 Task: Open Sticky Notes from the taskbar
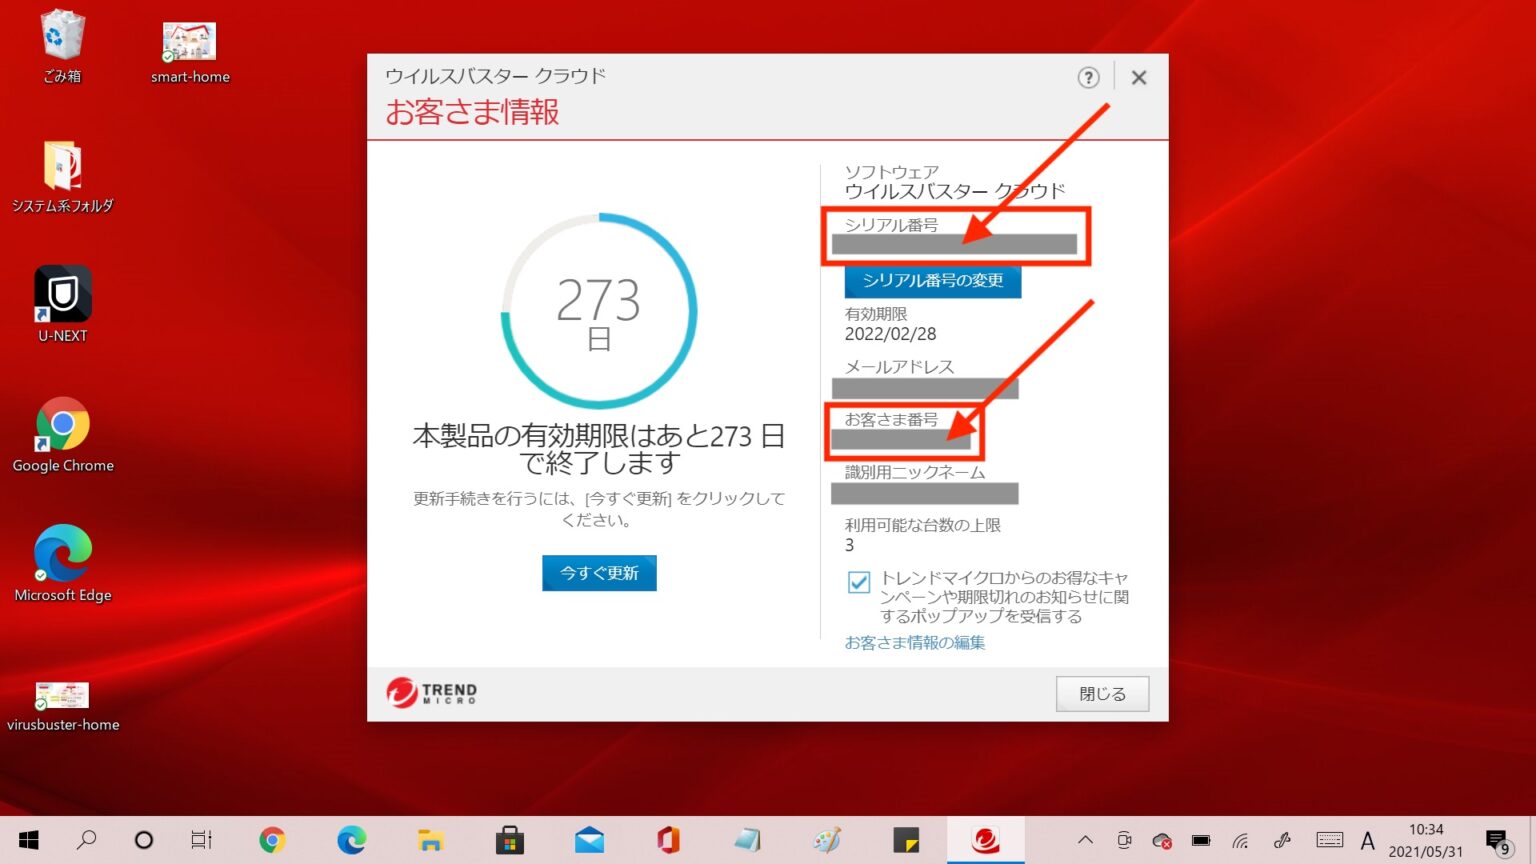pyautogui.click(x=906, y=840)
